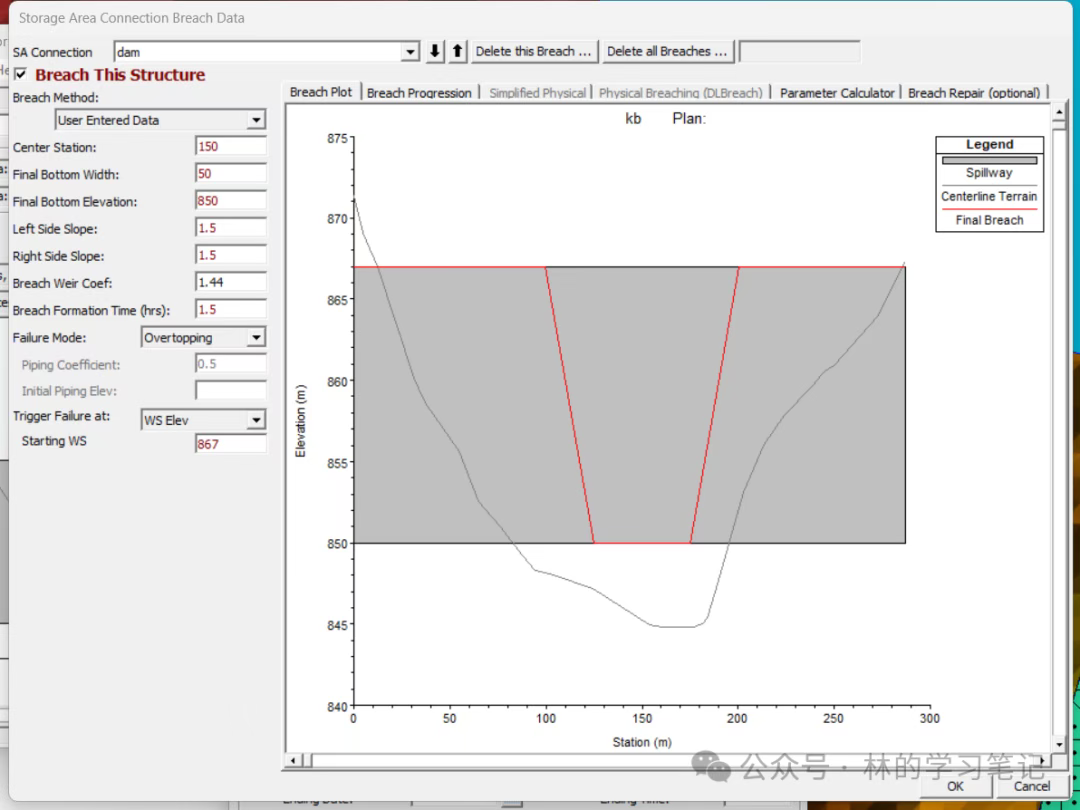Click the Final Breach red line legend entry
Screen dimensions: 1080x810
[x=989, y=219]
